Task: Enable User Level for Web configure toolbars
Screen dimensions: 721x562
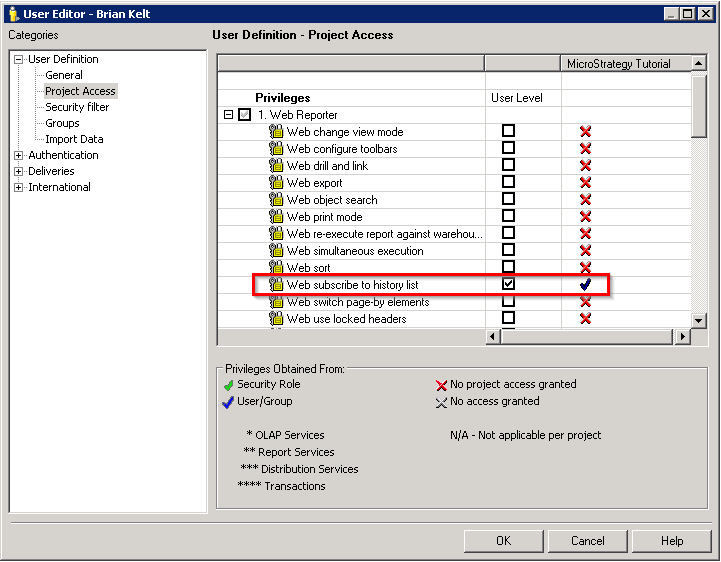Action: point(508,148)
